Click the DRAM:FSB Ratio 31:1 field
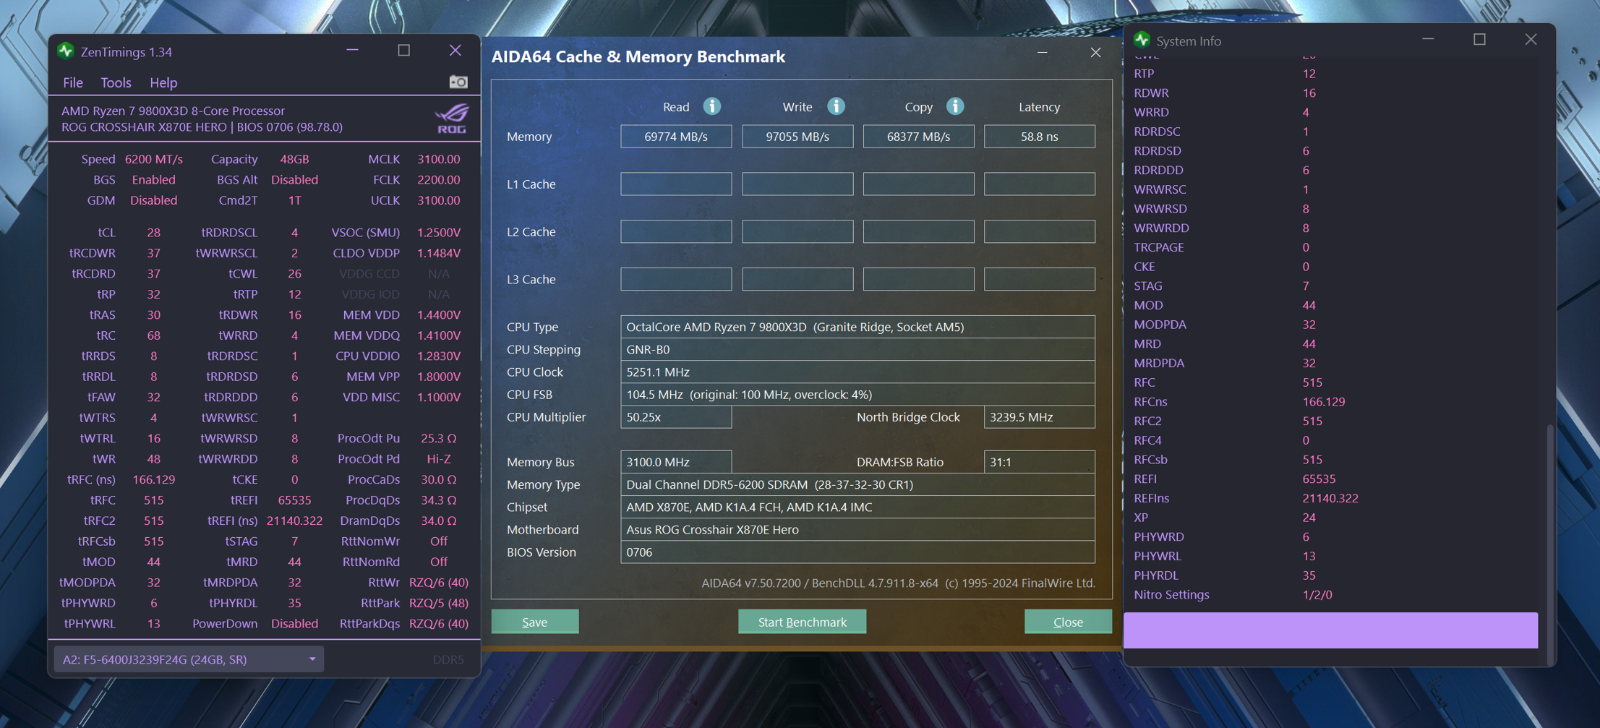This screenshot has height=728, width=1600. (x=1040, y=462)
